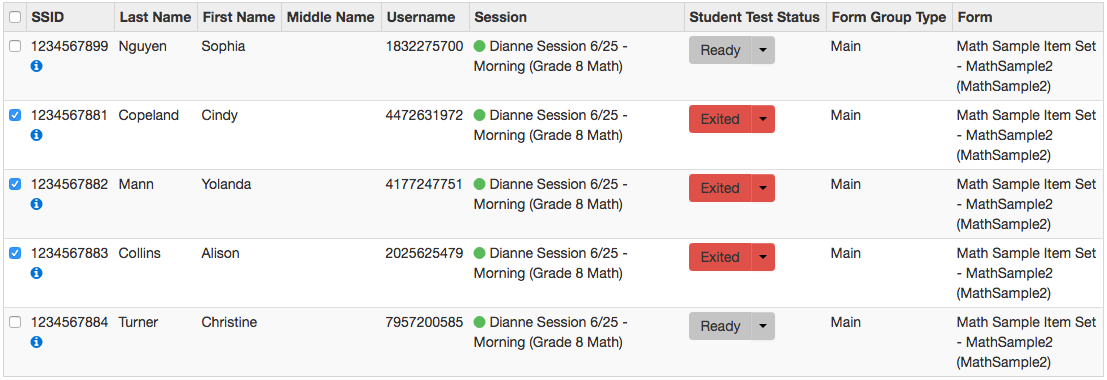1107x380 pixels.
Task: View info icon for Christine Turner
Action: tap(37, 342)
